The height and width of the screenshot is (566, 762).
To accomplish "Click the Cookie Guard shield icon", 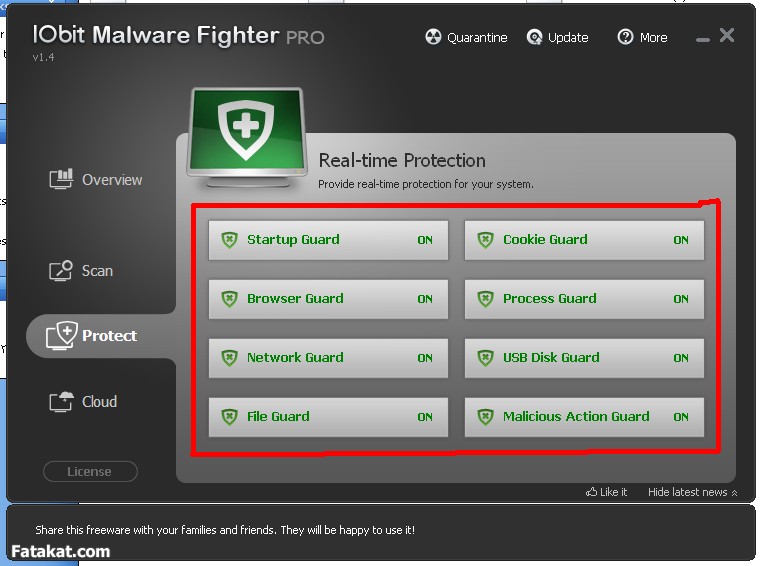I will coord(485,240).
